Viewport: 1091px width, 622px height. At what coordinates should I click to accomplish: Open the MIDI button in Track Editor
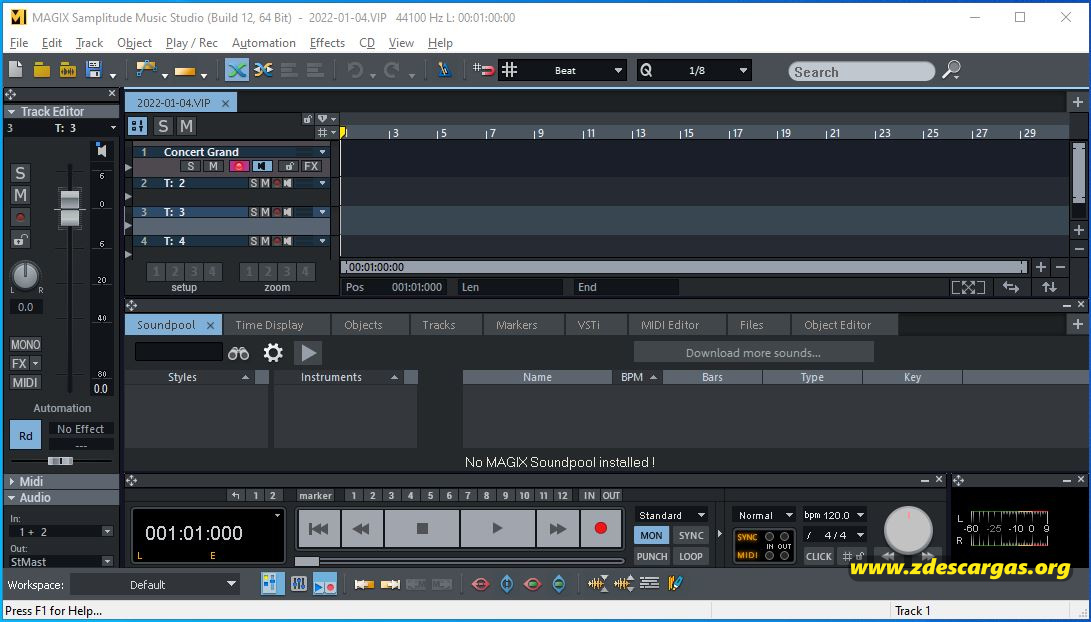point(25,383)
